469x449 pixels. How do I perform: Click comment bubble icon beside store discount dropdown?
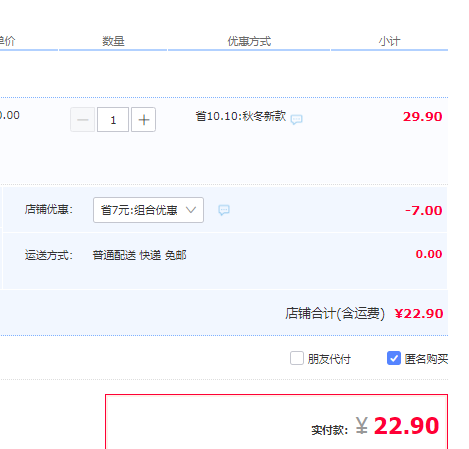pos(224,210)
